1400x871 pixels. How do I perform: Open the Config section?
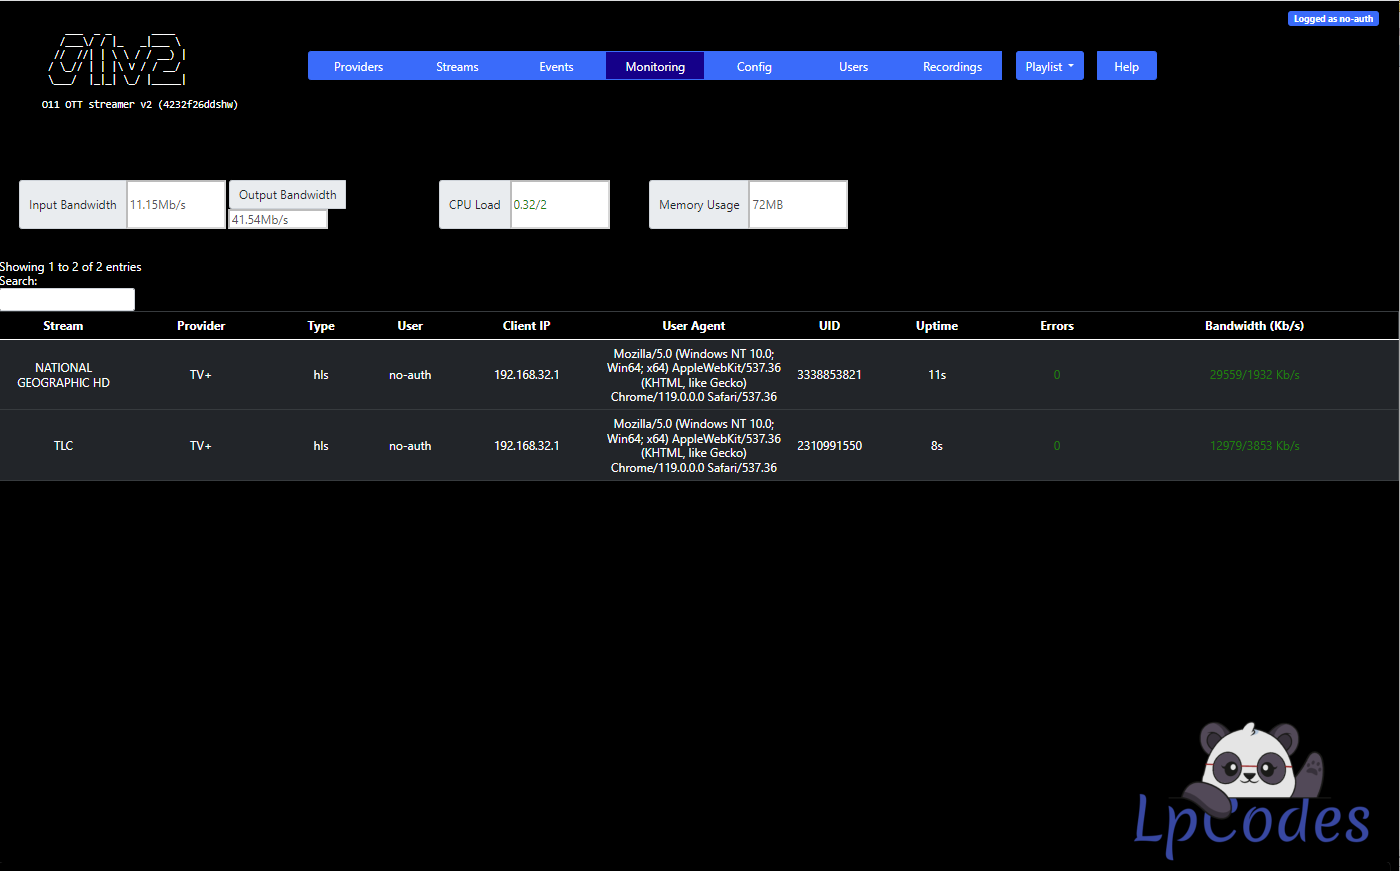coord(754,66)
